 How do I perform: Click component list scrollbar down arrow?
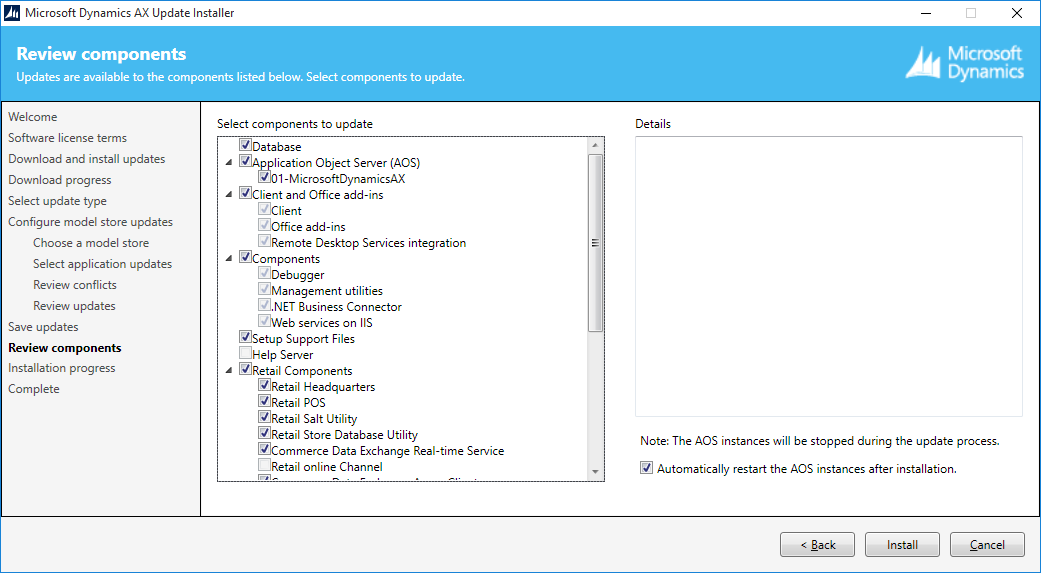(x=595, y=472)
